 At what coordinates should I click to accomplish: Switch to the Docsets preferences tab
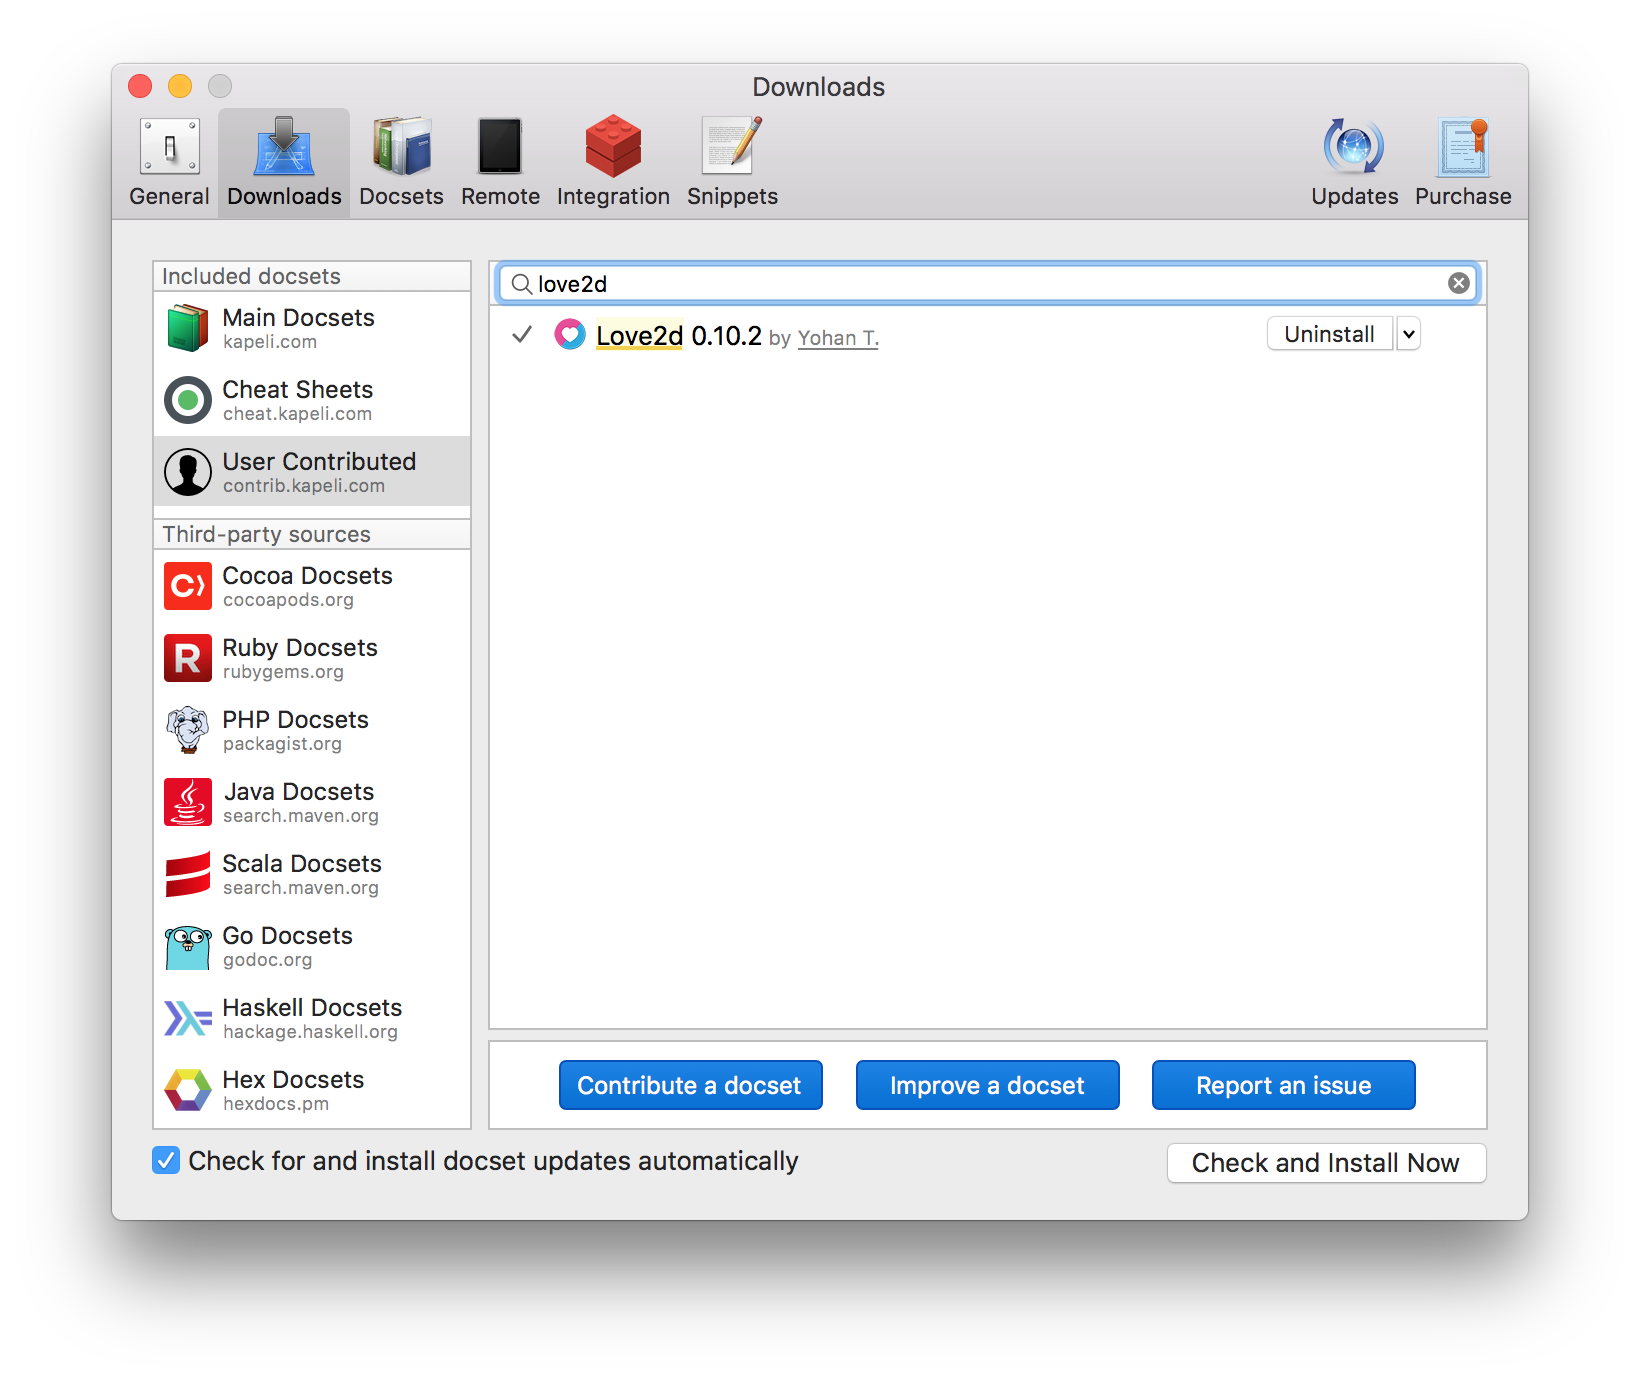click(x=401, y=162)
